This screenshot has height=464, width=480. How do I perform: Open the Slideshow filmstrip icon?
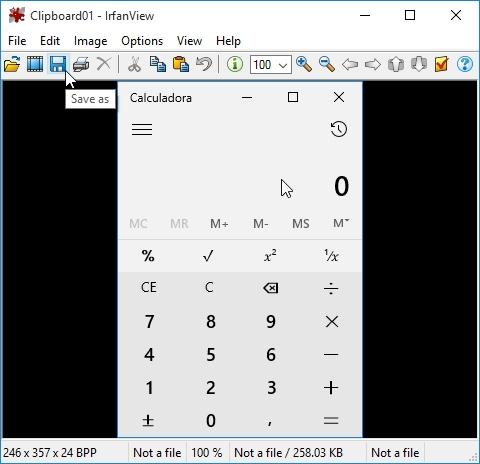(x=35, y=64)
